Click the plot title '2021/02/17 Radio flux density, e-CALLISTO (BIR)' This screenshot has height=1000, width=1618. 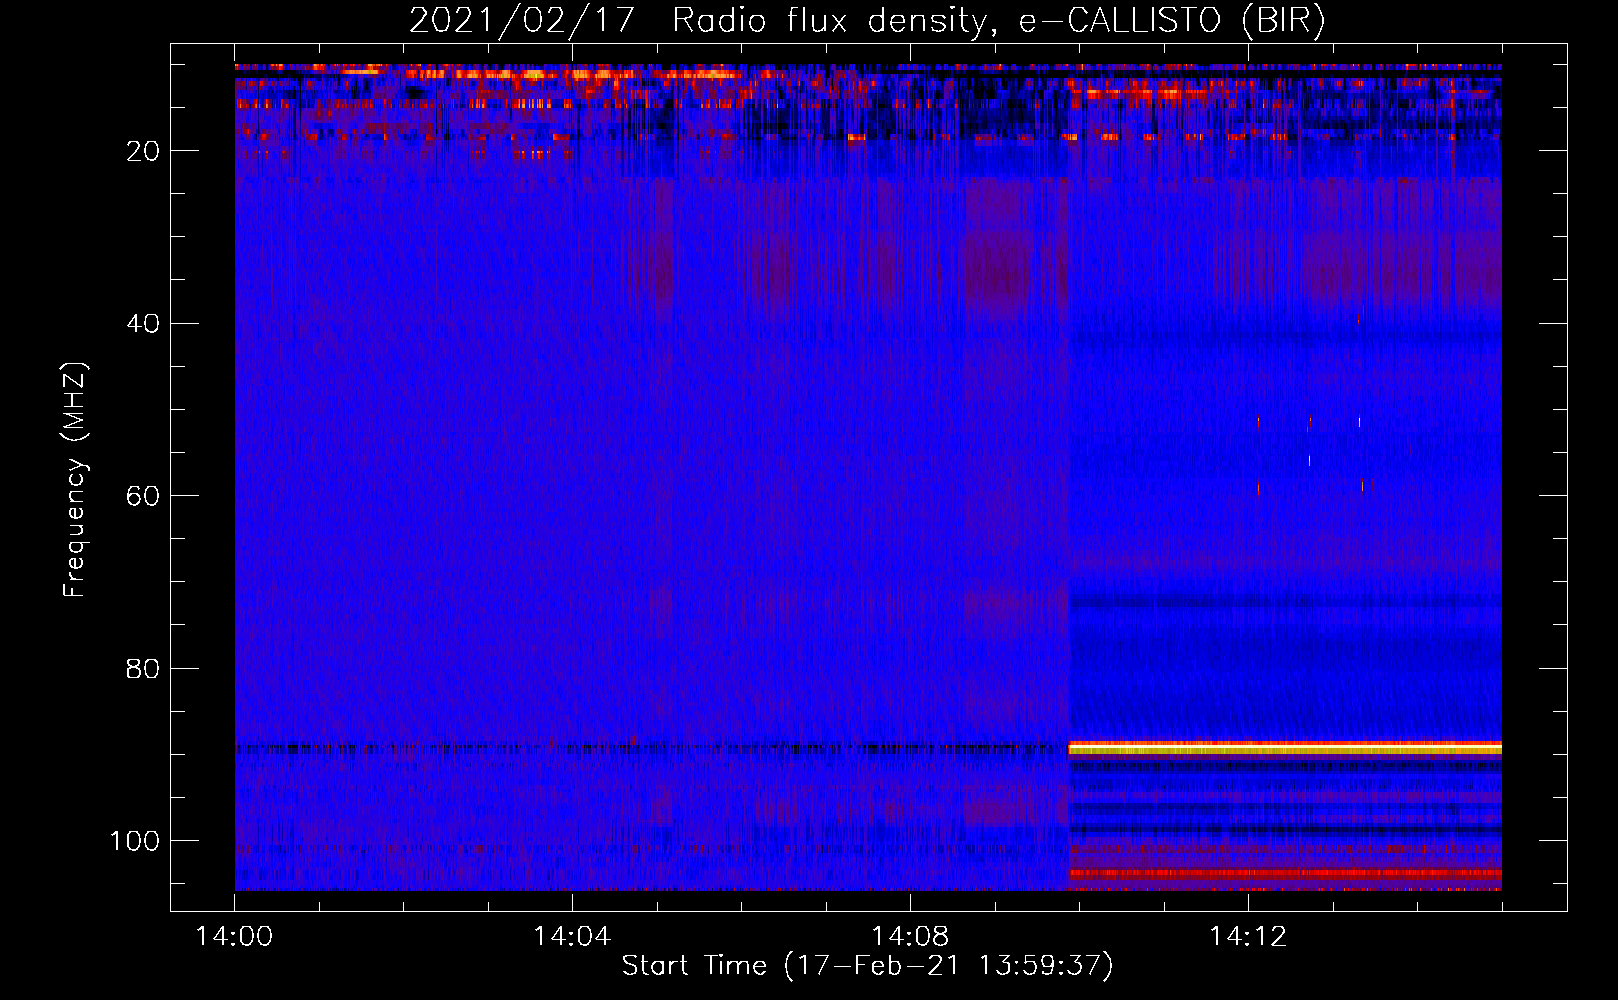pos(867,21)
